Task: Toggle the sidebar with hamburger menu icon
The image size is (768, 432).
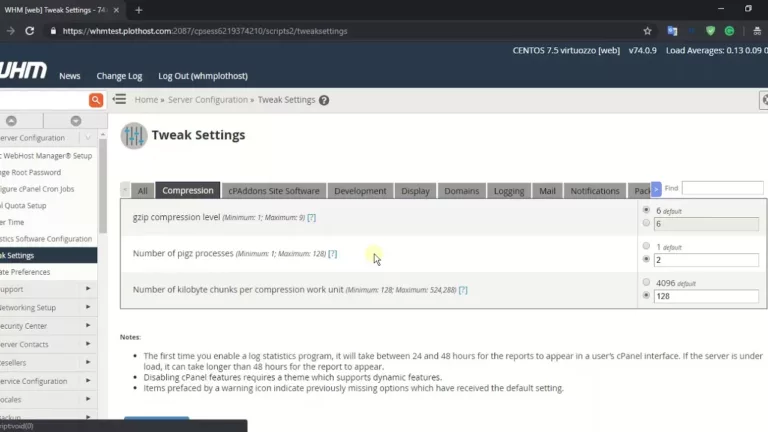Action: [x=119, y=99]
